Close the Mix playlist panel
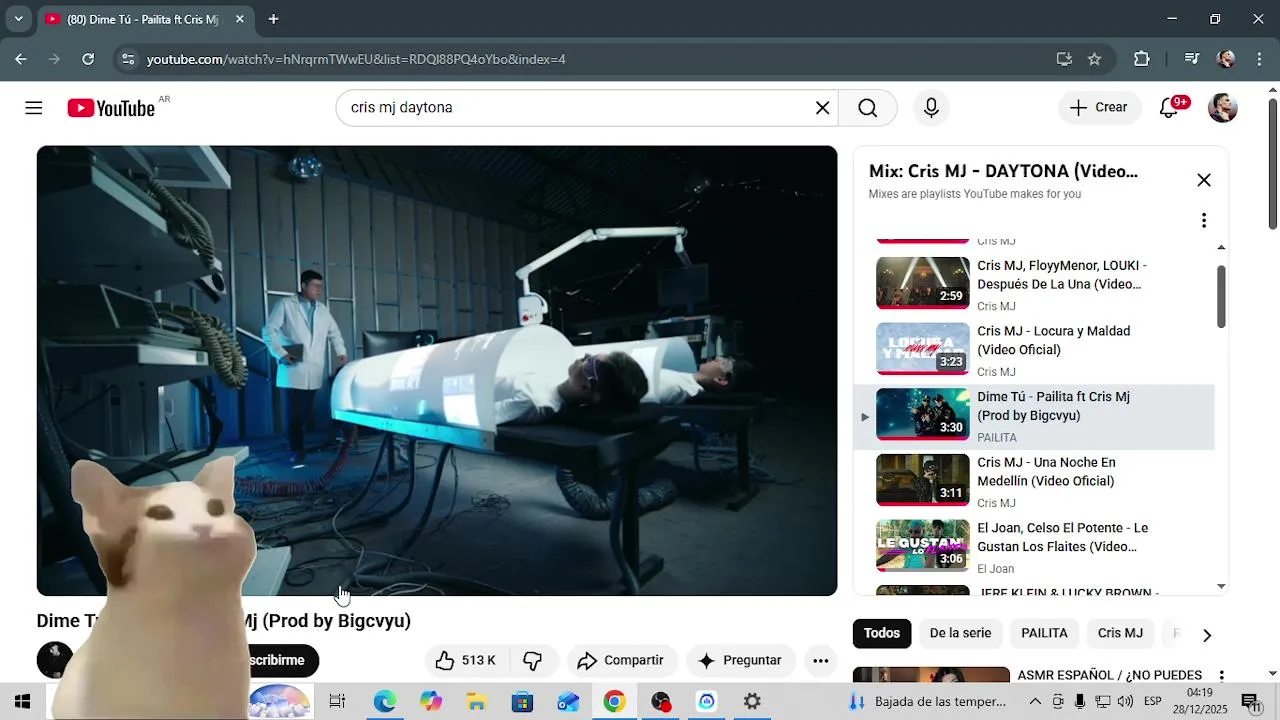This screenshot has width=1280, height=720. (1204, 180)
